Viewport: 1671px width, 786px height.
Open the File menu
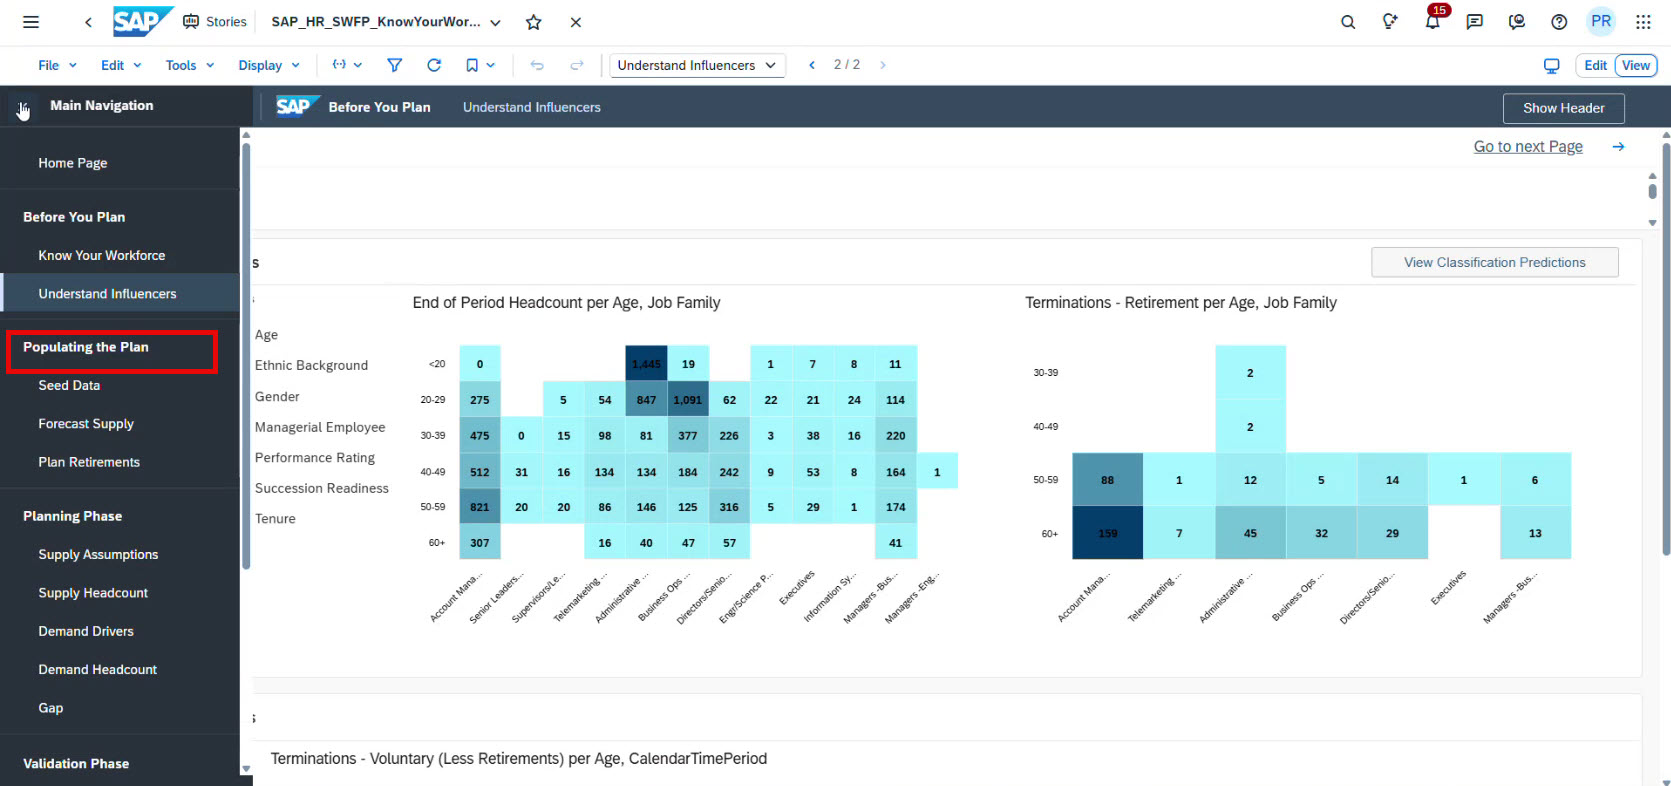pos(57,65)
